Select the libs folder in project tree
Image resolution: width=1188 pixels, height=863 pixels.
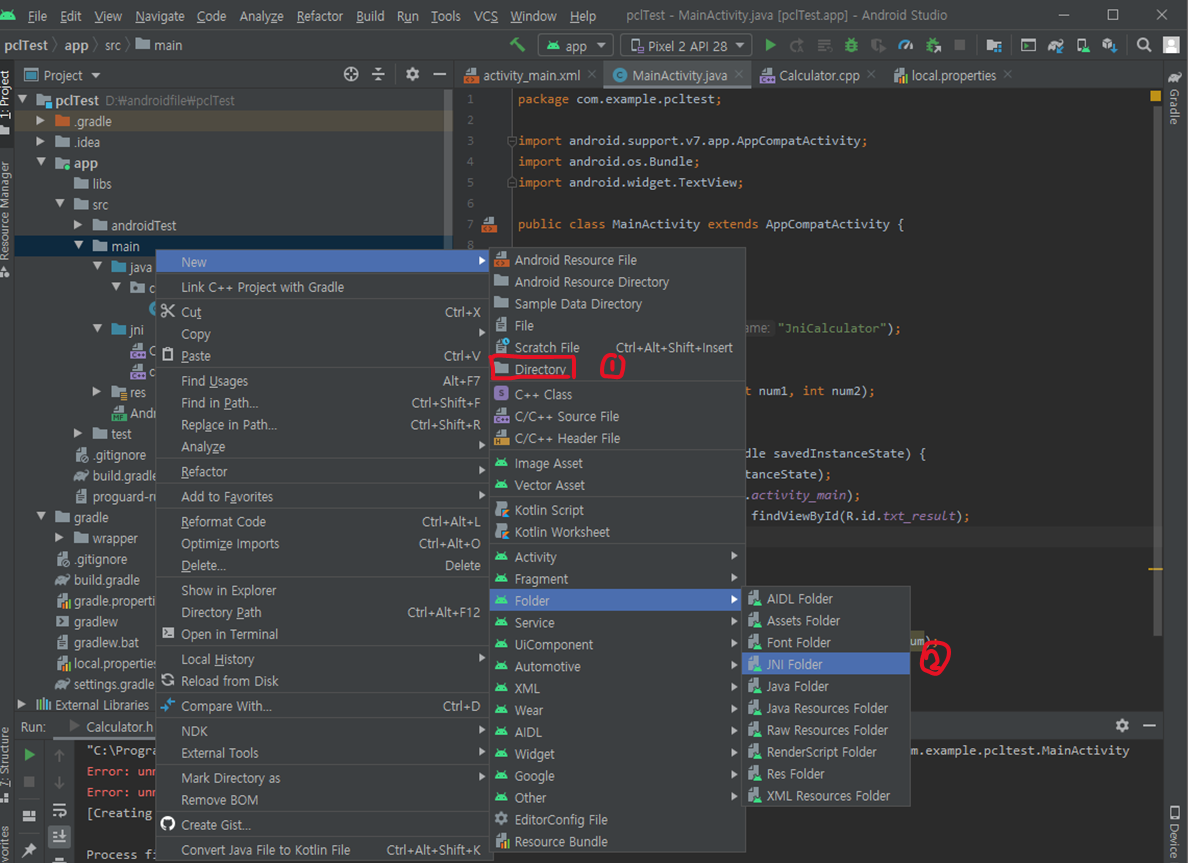[x=93, y=183]
